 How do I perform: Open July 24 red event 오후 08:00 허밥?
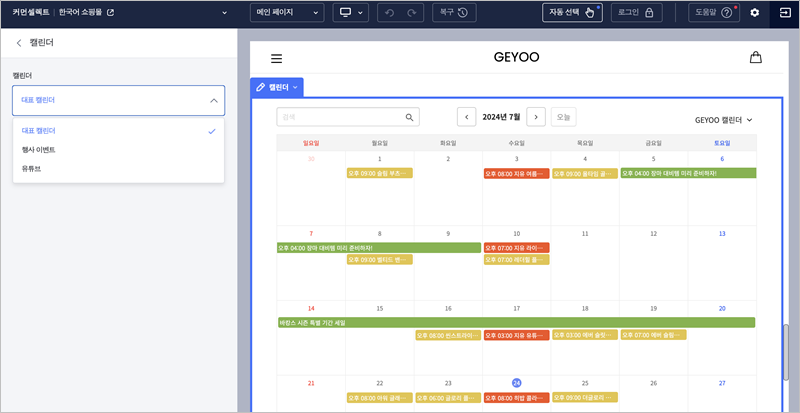point(516,398)
